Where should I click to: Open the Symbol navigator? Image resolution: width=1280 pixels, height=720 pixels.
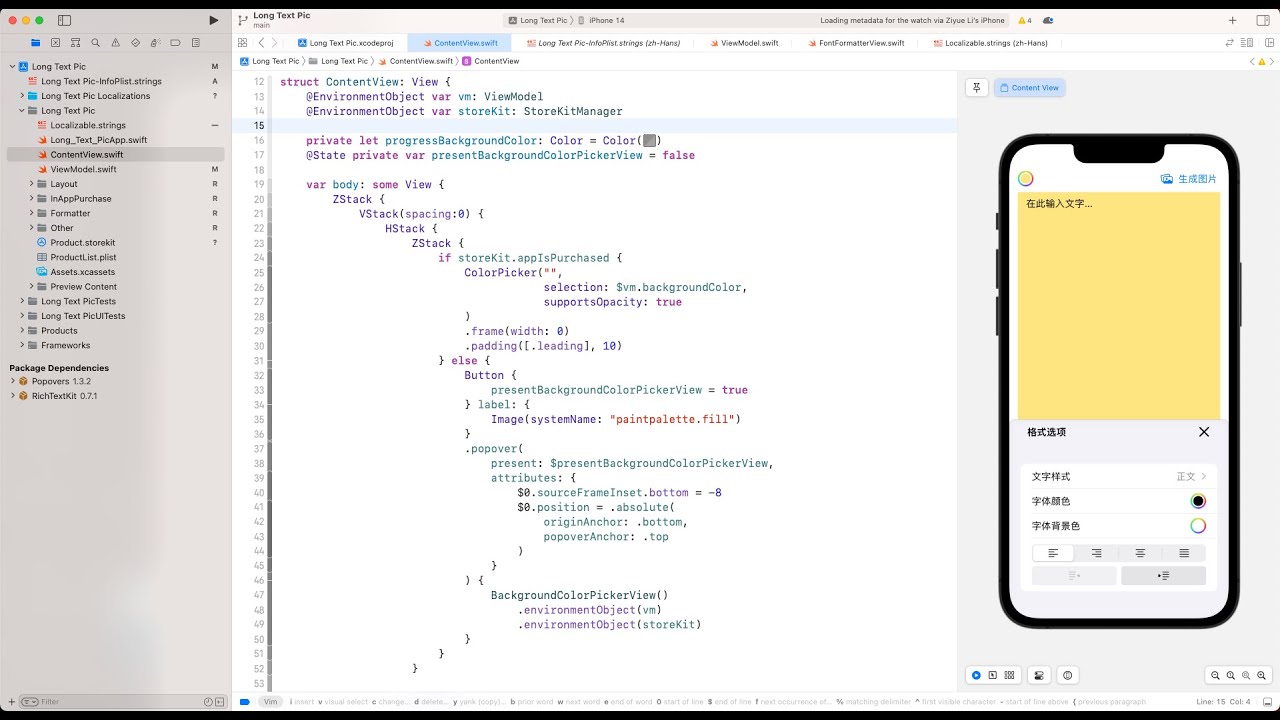pyautogui.click(x=75, y=43)
